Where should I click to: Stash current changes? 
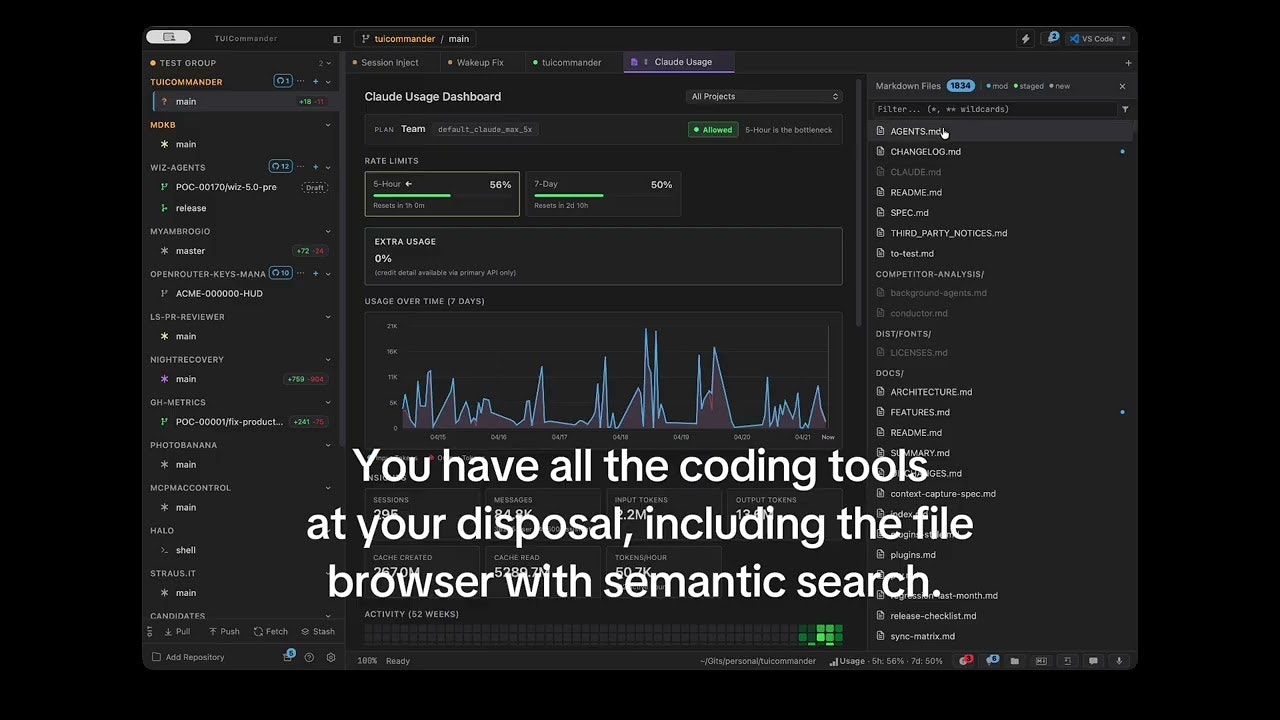pos(318,632)
